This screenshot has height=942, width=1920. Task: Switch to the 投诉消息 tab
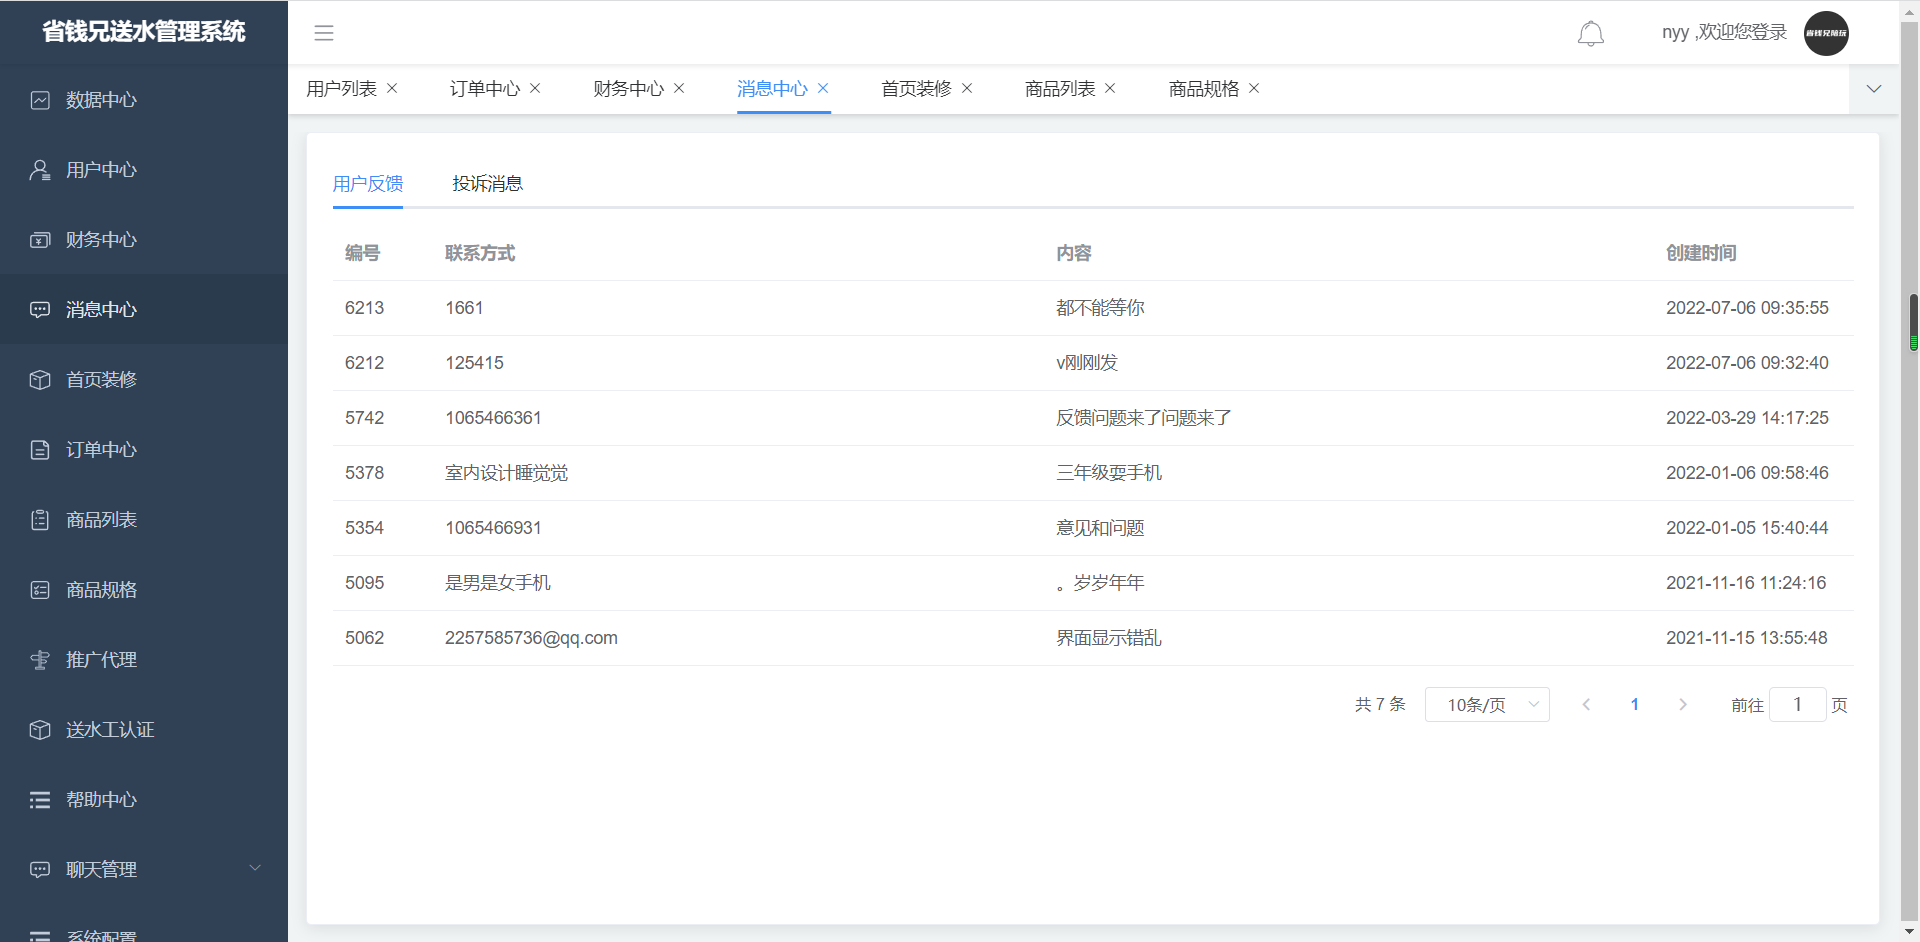pos(487,184)
